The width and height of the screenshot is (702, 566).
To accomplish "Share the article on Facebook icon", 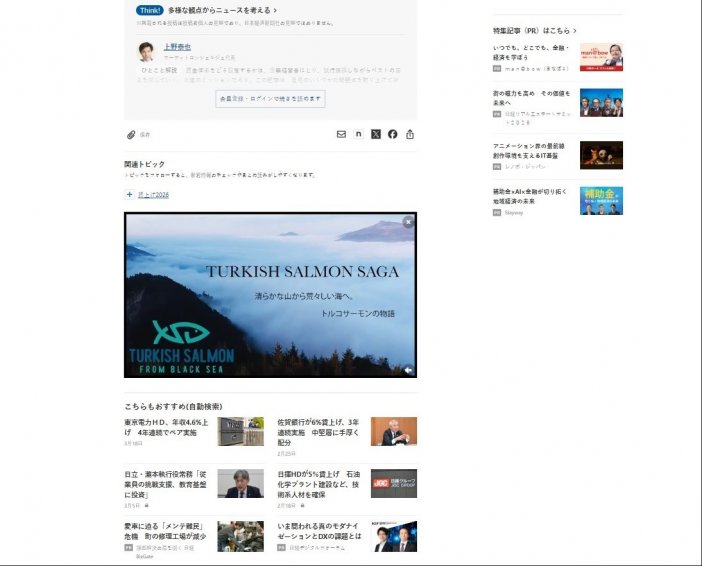I will pyautogui.click(x=393, y=134).
